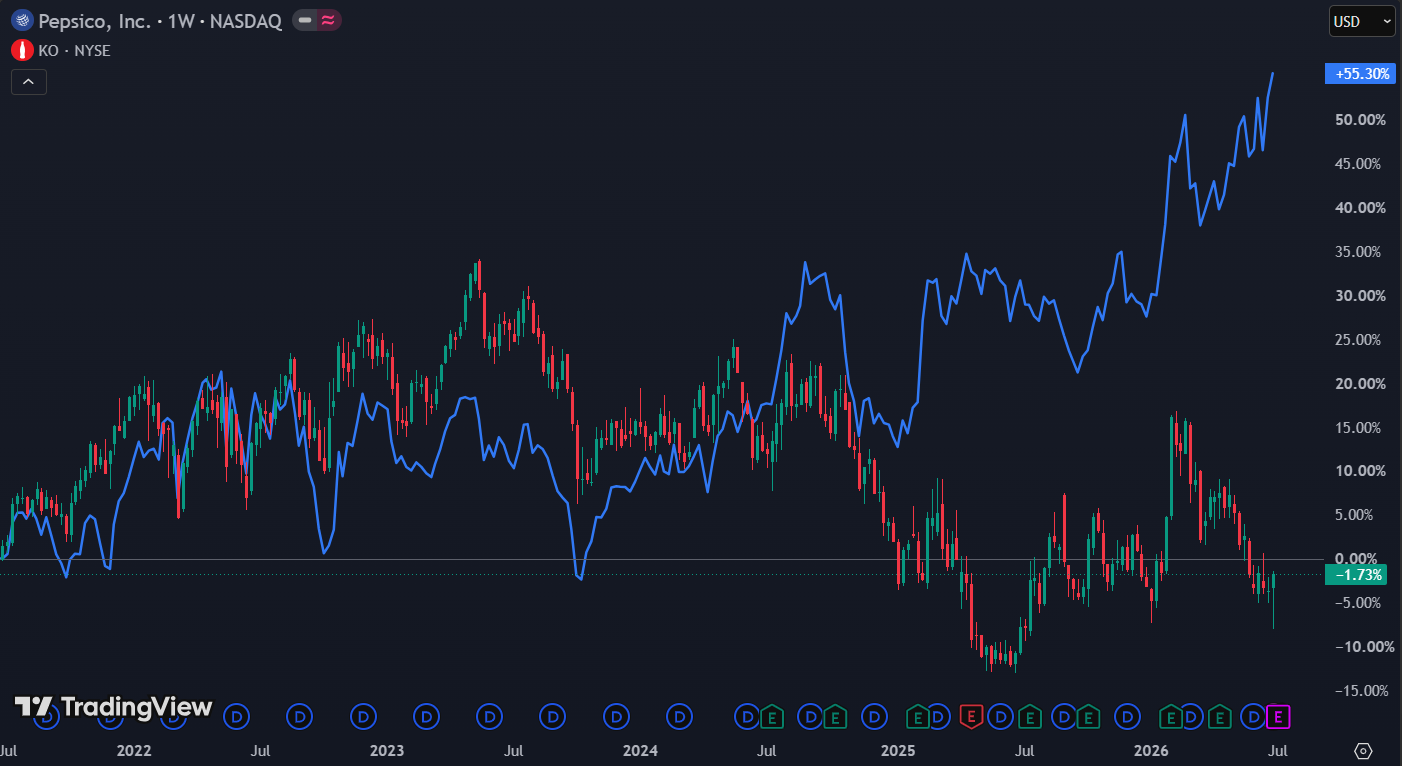
Task: Click dividend D marker touching first green E
Action: [x=747, y=716]
